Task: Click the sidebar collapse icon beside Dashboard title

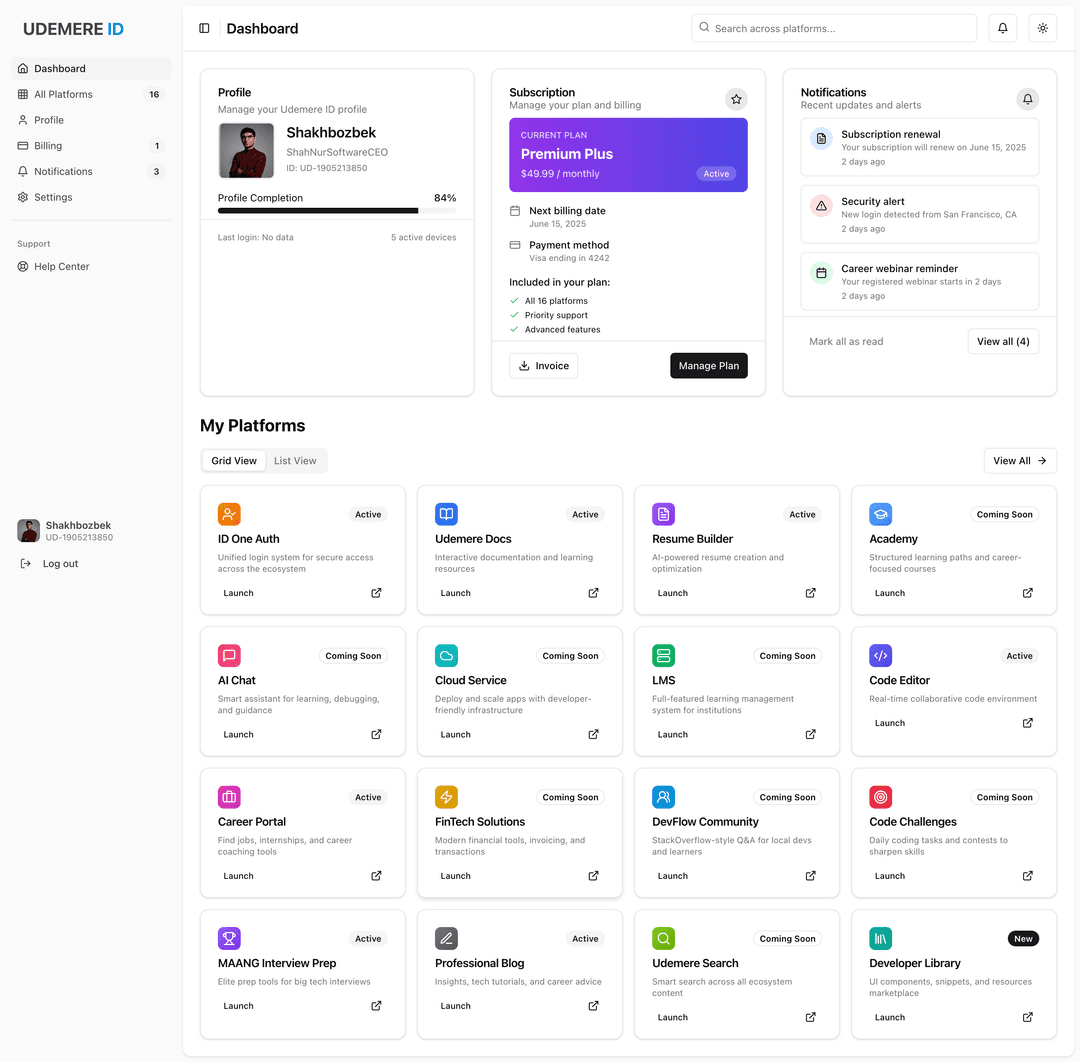Action: click(x=204, y=28)
